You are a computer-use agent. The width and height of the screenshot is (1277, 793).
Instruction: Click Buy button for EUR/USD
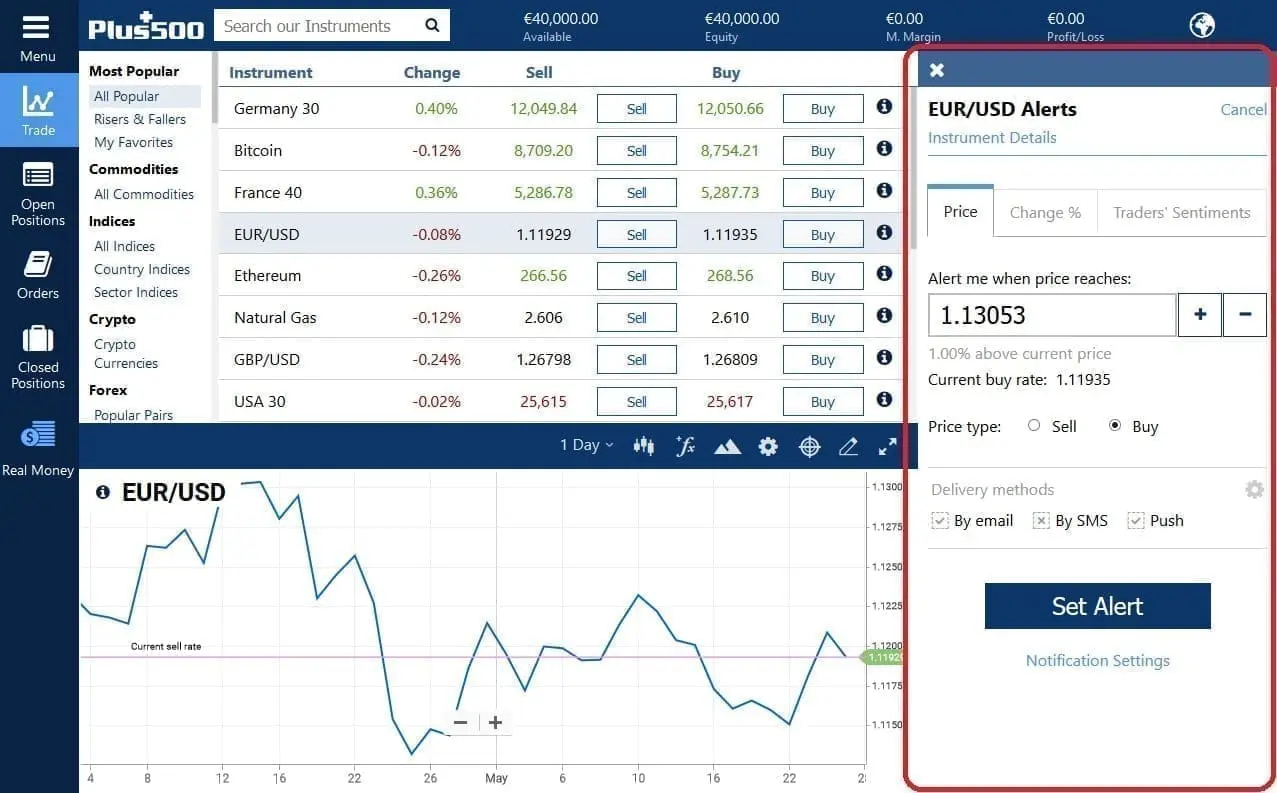click(x=823, y=234)
